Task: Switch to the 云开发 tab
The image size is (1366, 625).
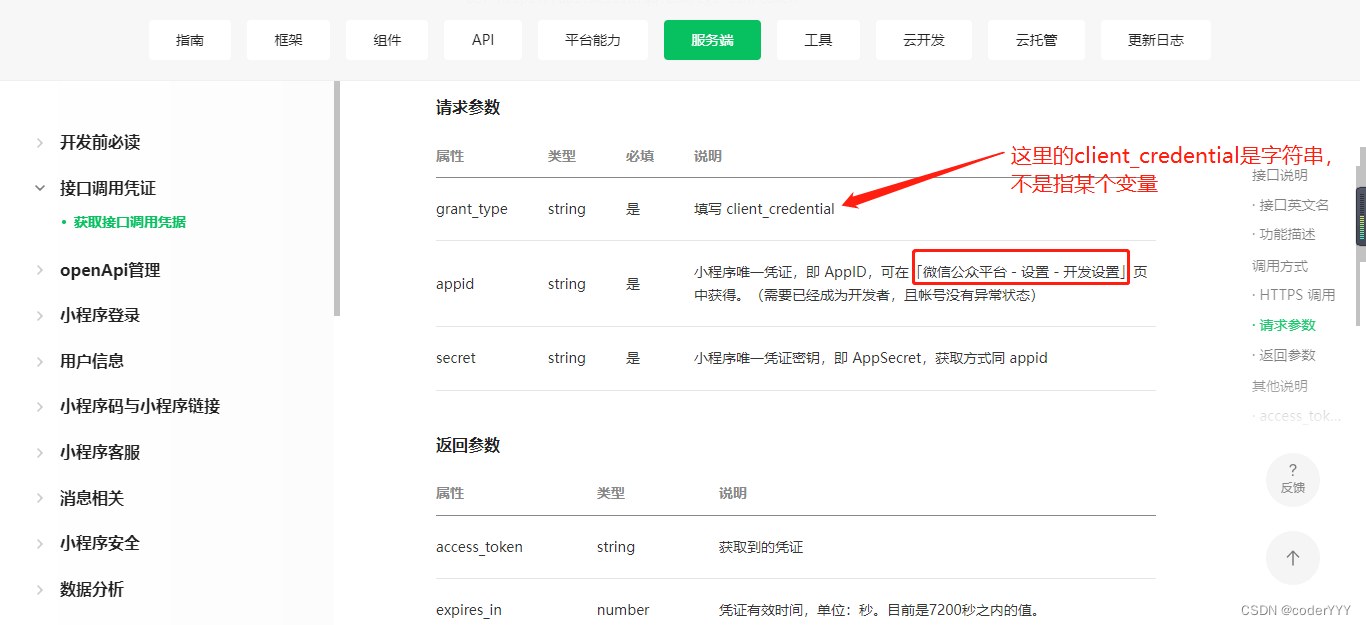Action: pyautogui.click(x=924, y=40)
